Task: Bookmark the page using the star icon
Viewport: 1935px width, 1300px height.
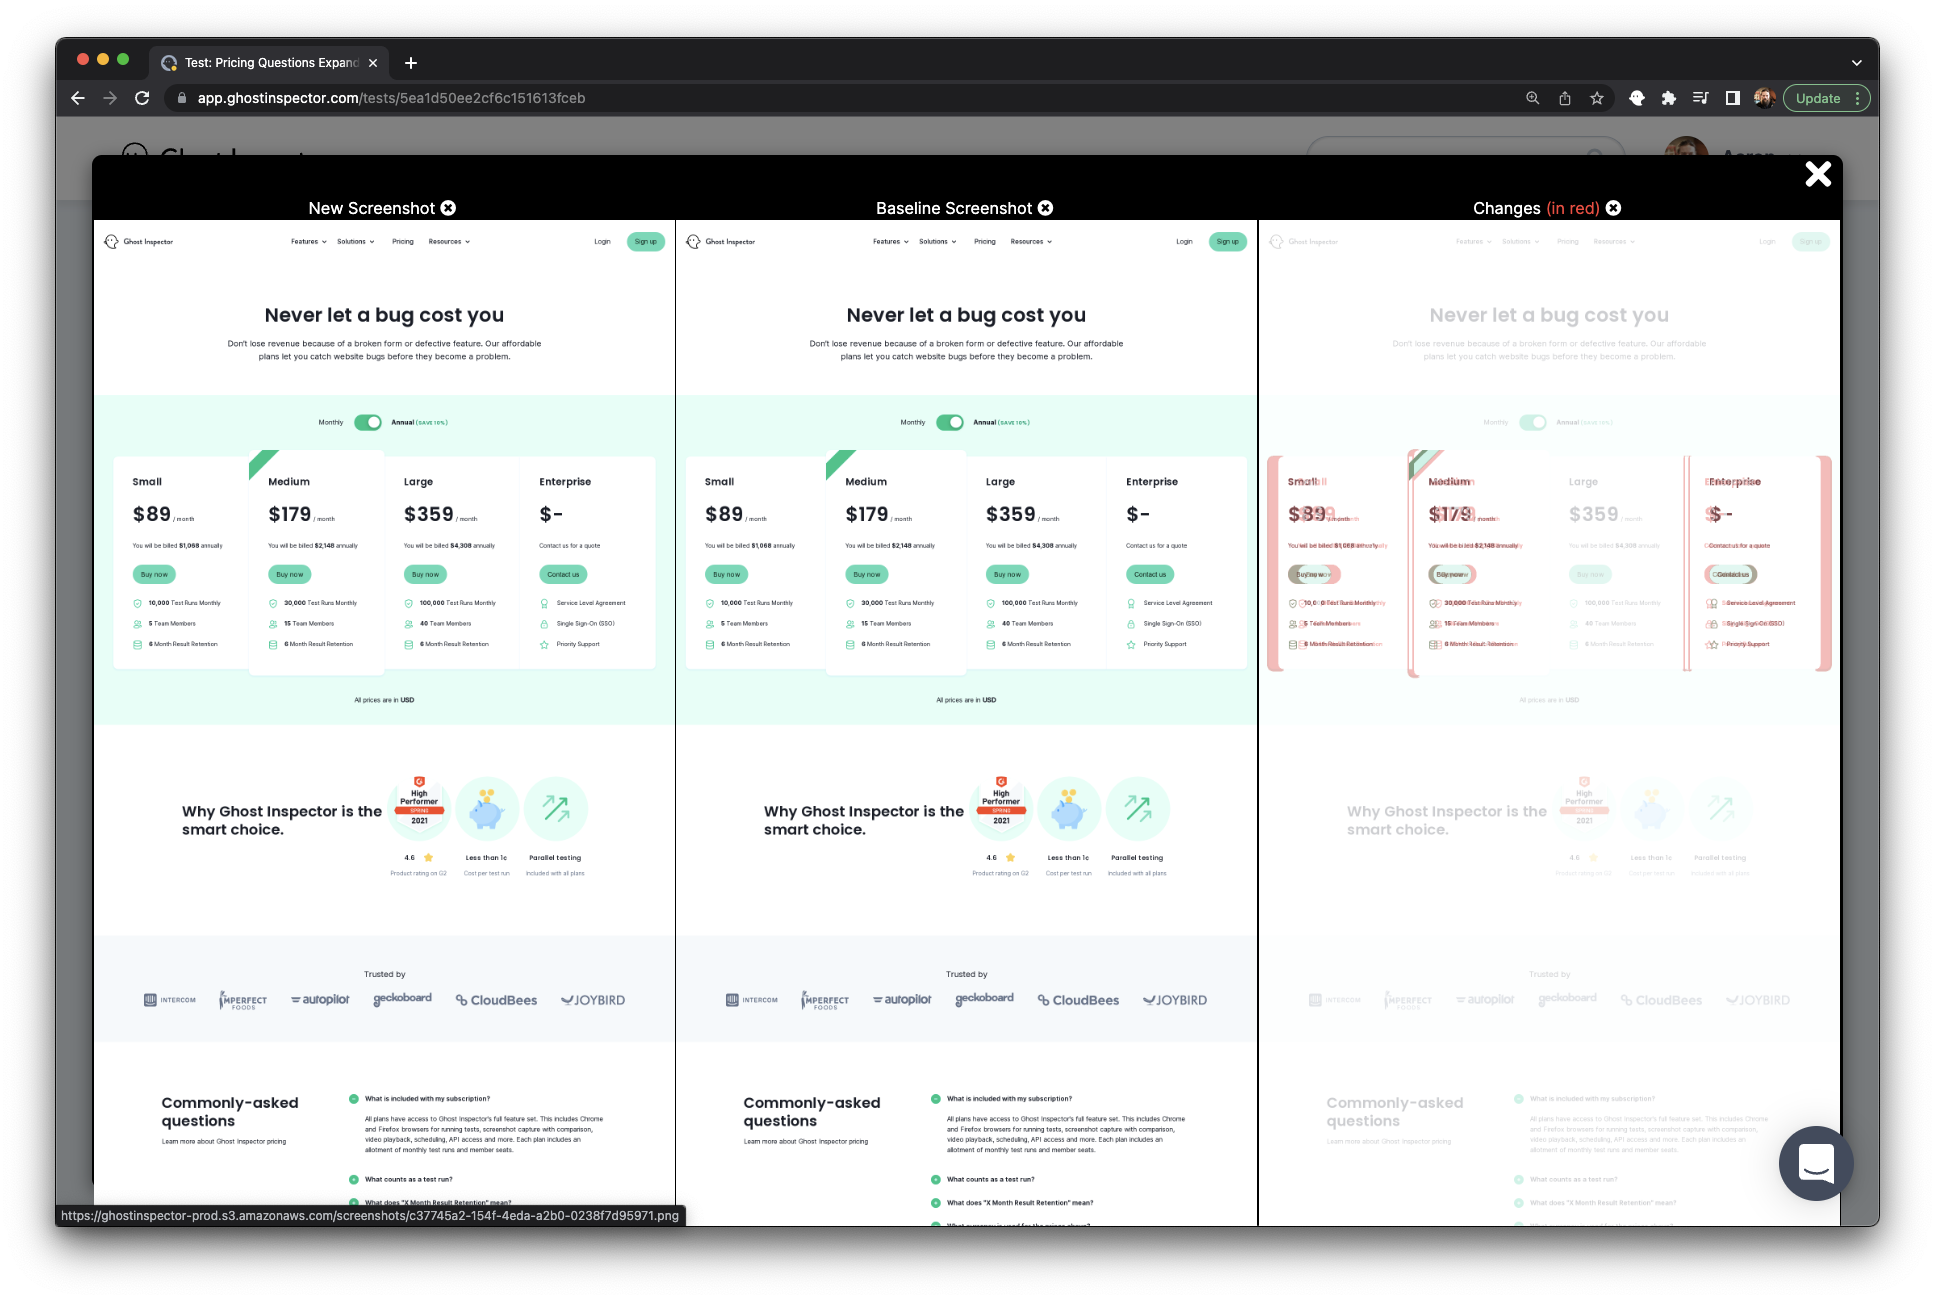Action: [1597, 98]
